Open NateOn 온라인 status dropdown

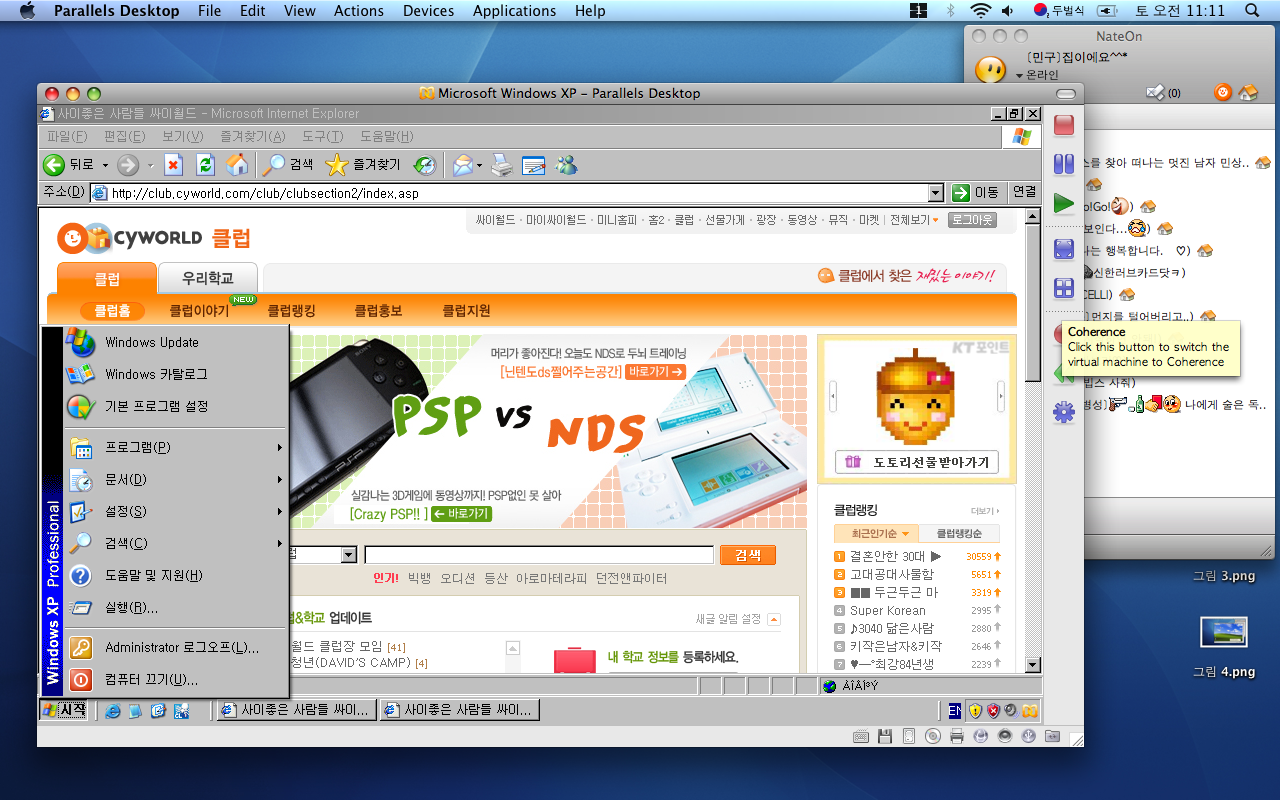tap(1036, 75)
